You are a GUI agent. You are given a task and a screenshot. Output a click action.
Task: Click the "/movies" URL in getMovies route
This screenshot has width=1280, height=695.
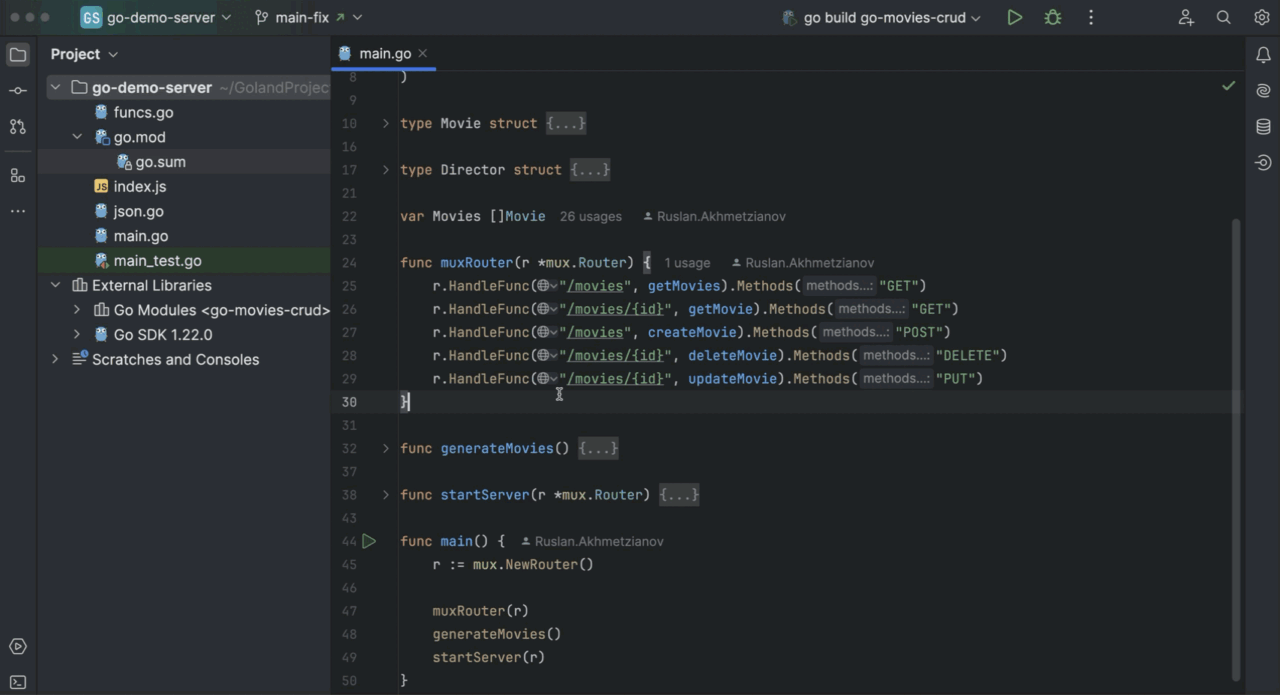595,286
